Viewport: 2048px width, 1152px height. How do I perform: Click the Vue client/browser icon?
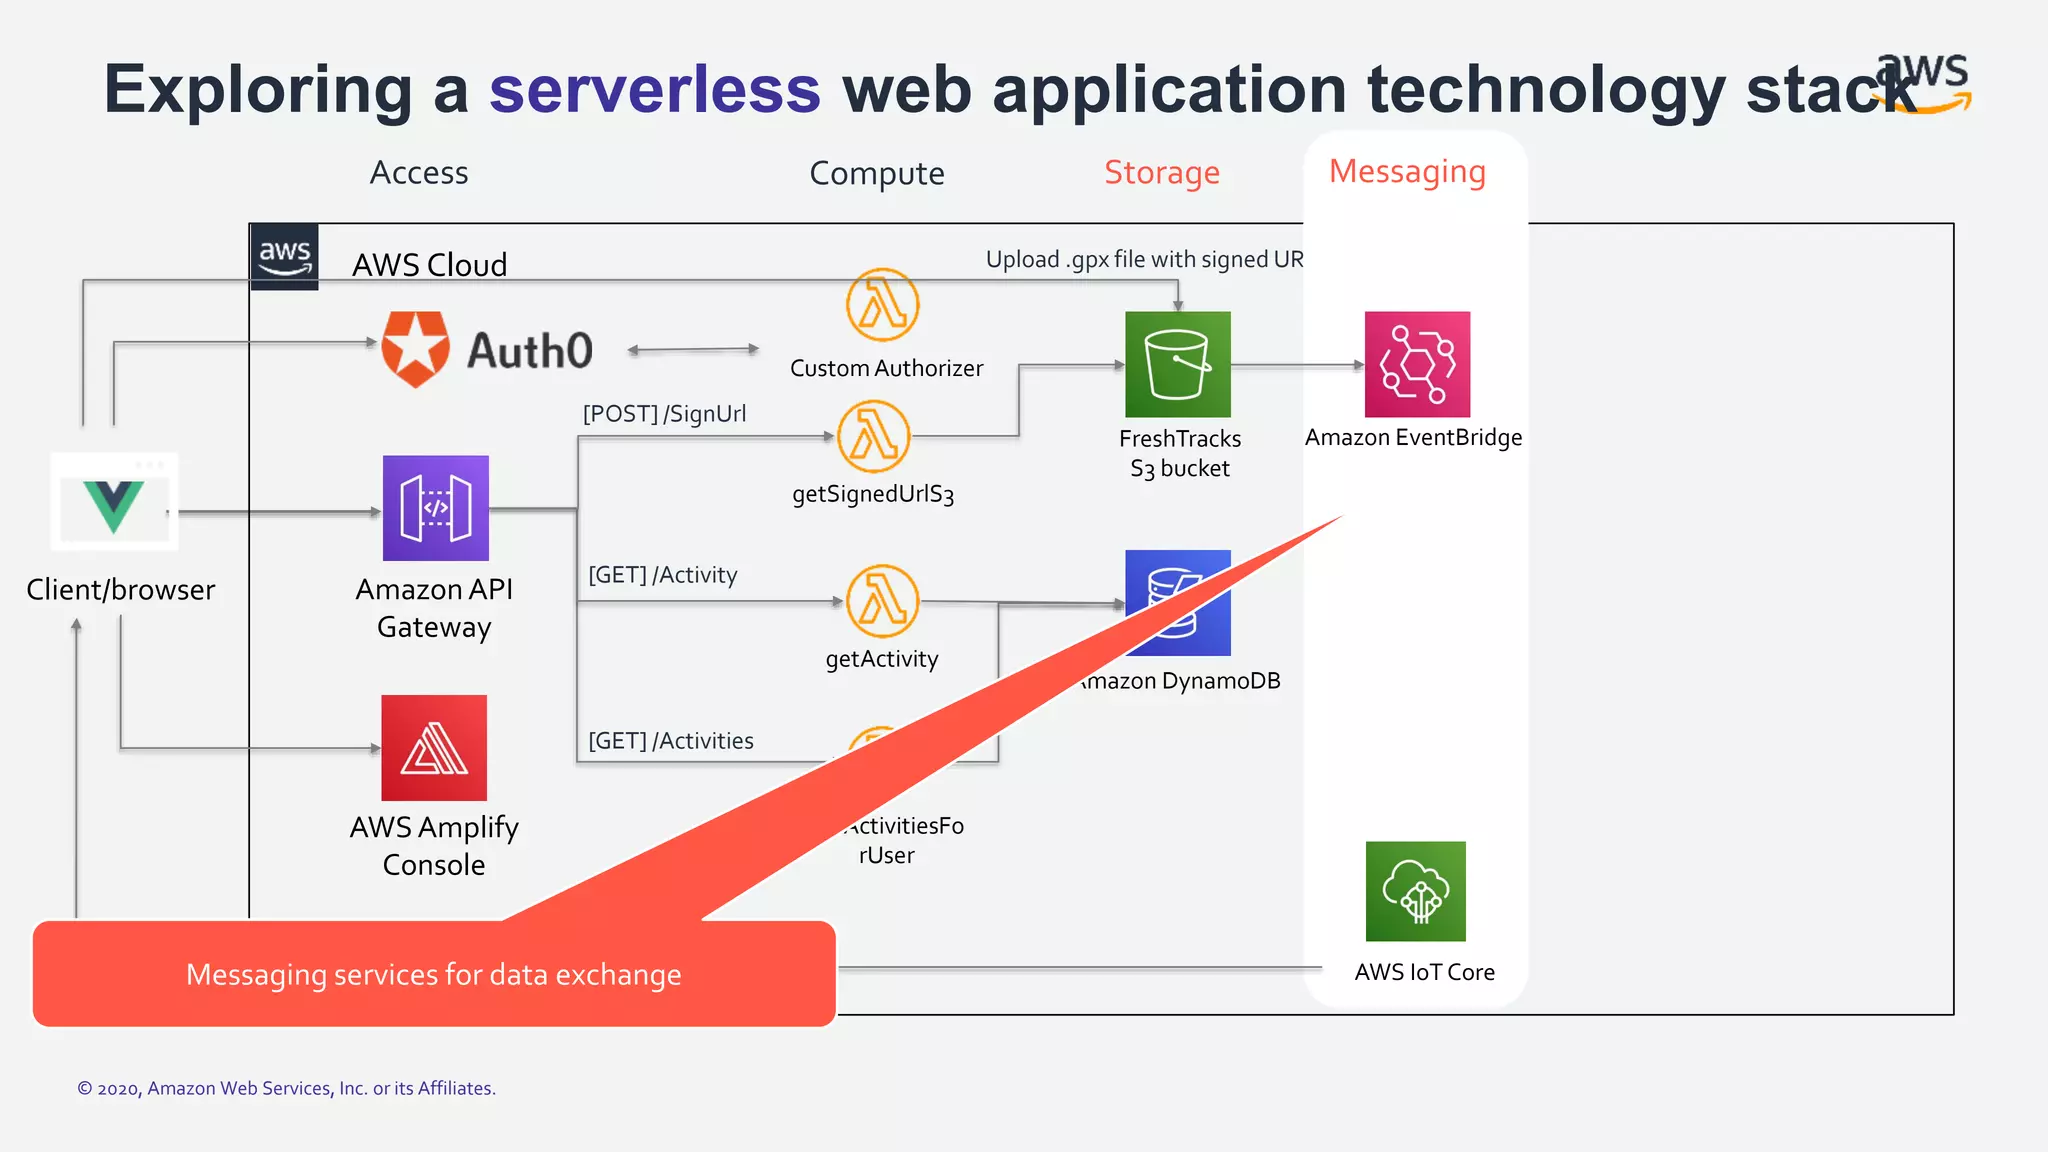pyautogui.click(x=114, y=502)
